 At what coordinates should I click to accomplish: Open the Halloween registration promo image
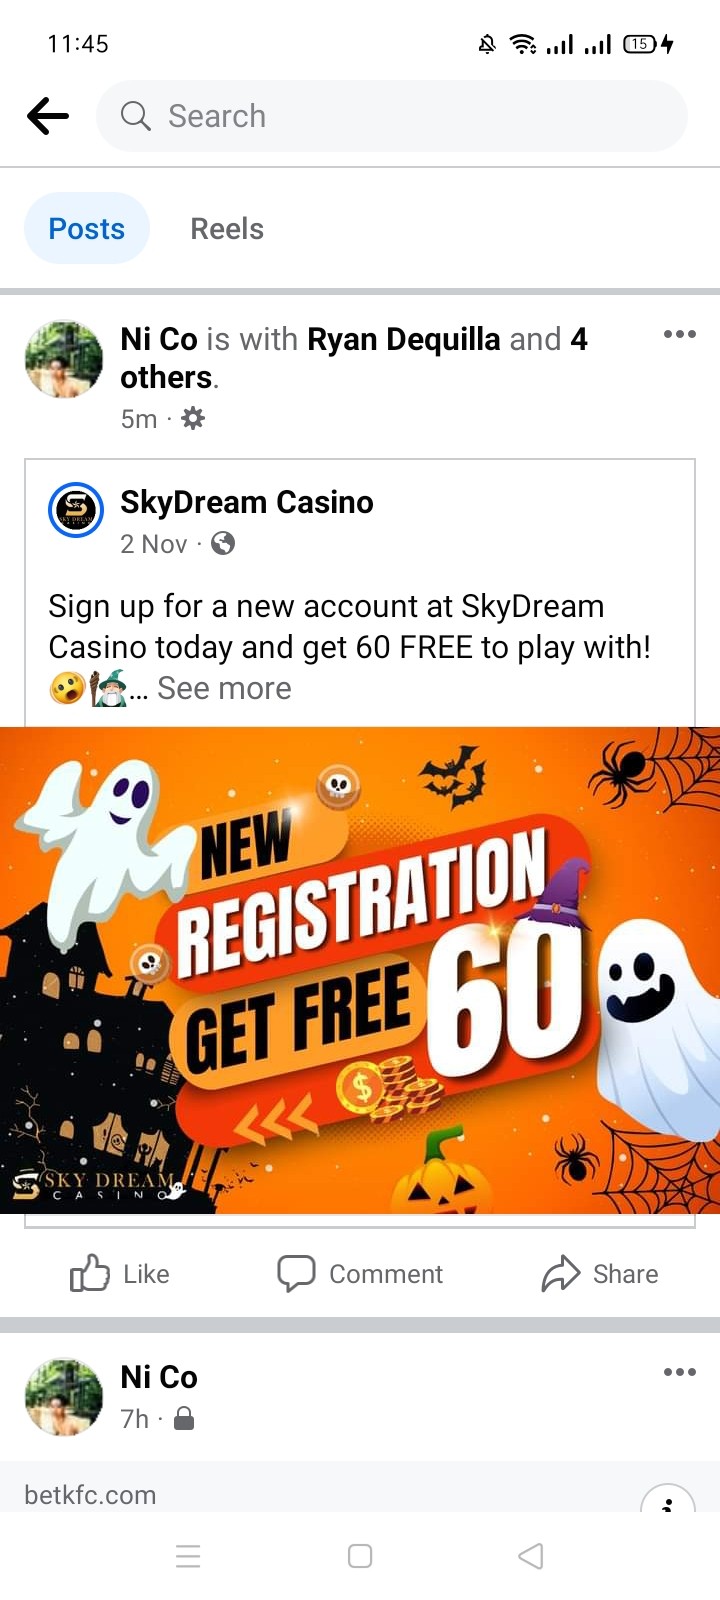click(x=360, y=970)
